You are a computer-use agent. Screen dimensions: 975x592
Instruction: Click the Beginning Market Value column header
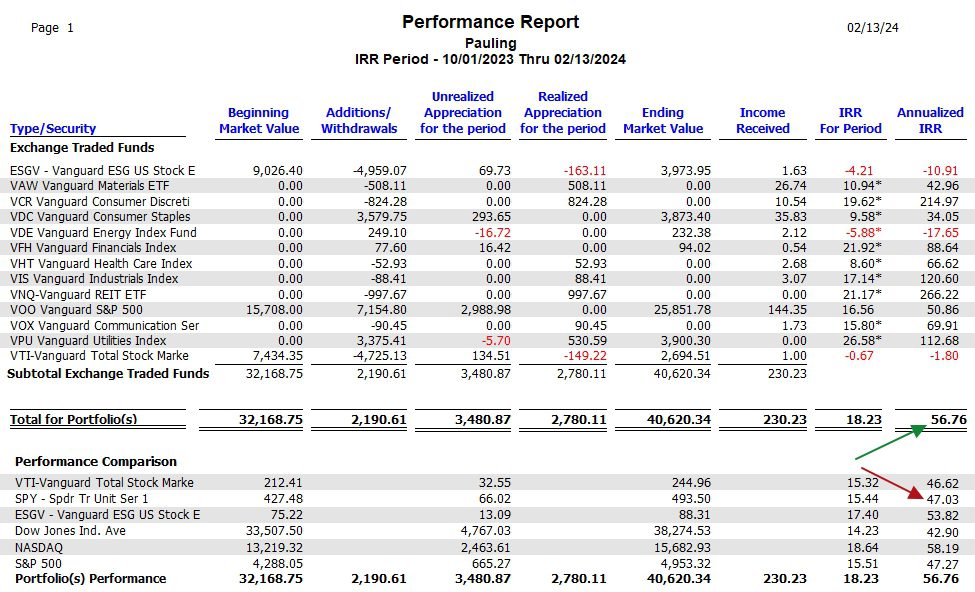click(259, 121)
